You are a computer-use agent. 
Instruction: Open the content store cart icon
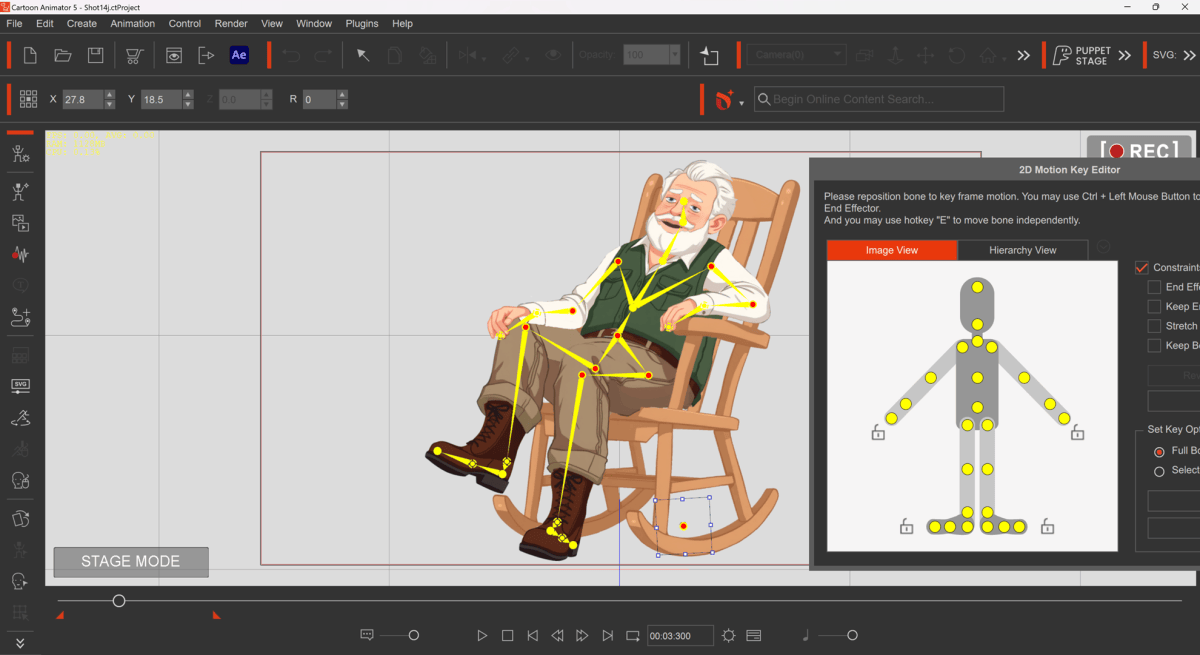coord(133,55)
